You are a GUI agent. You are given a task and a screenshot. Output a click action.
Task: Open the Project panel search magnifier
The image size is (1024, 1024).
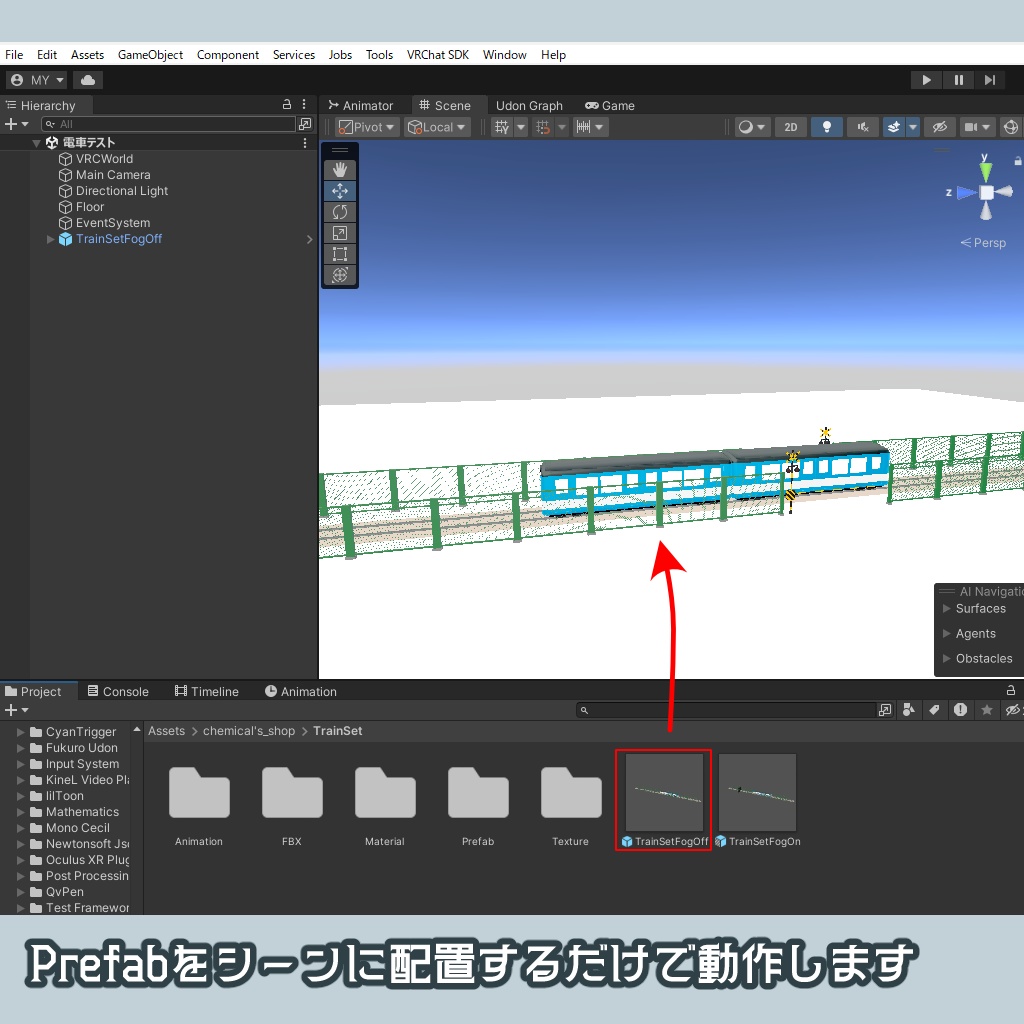584,710
